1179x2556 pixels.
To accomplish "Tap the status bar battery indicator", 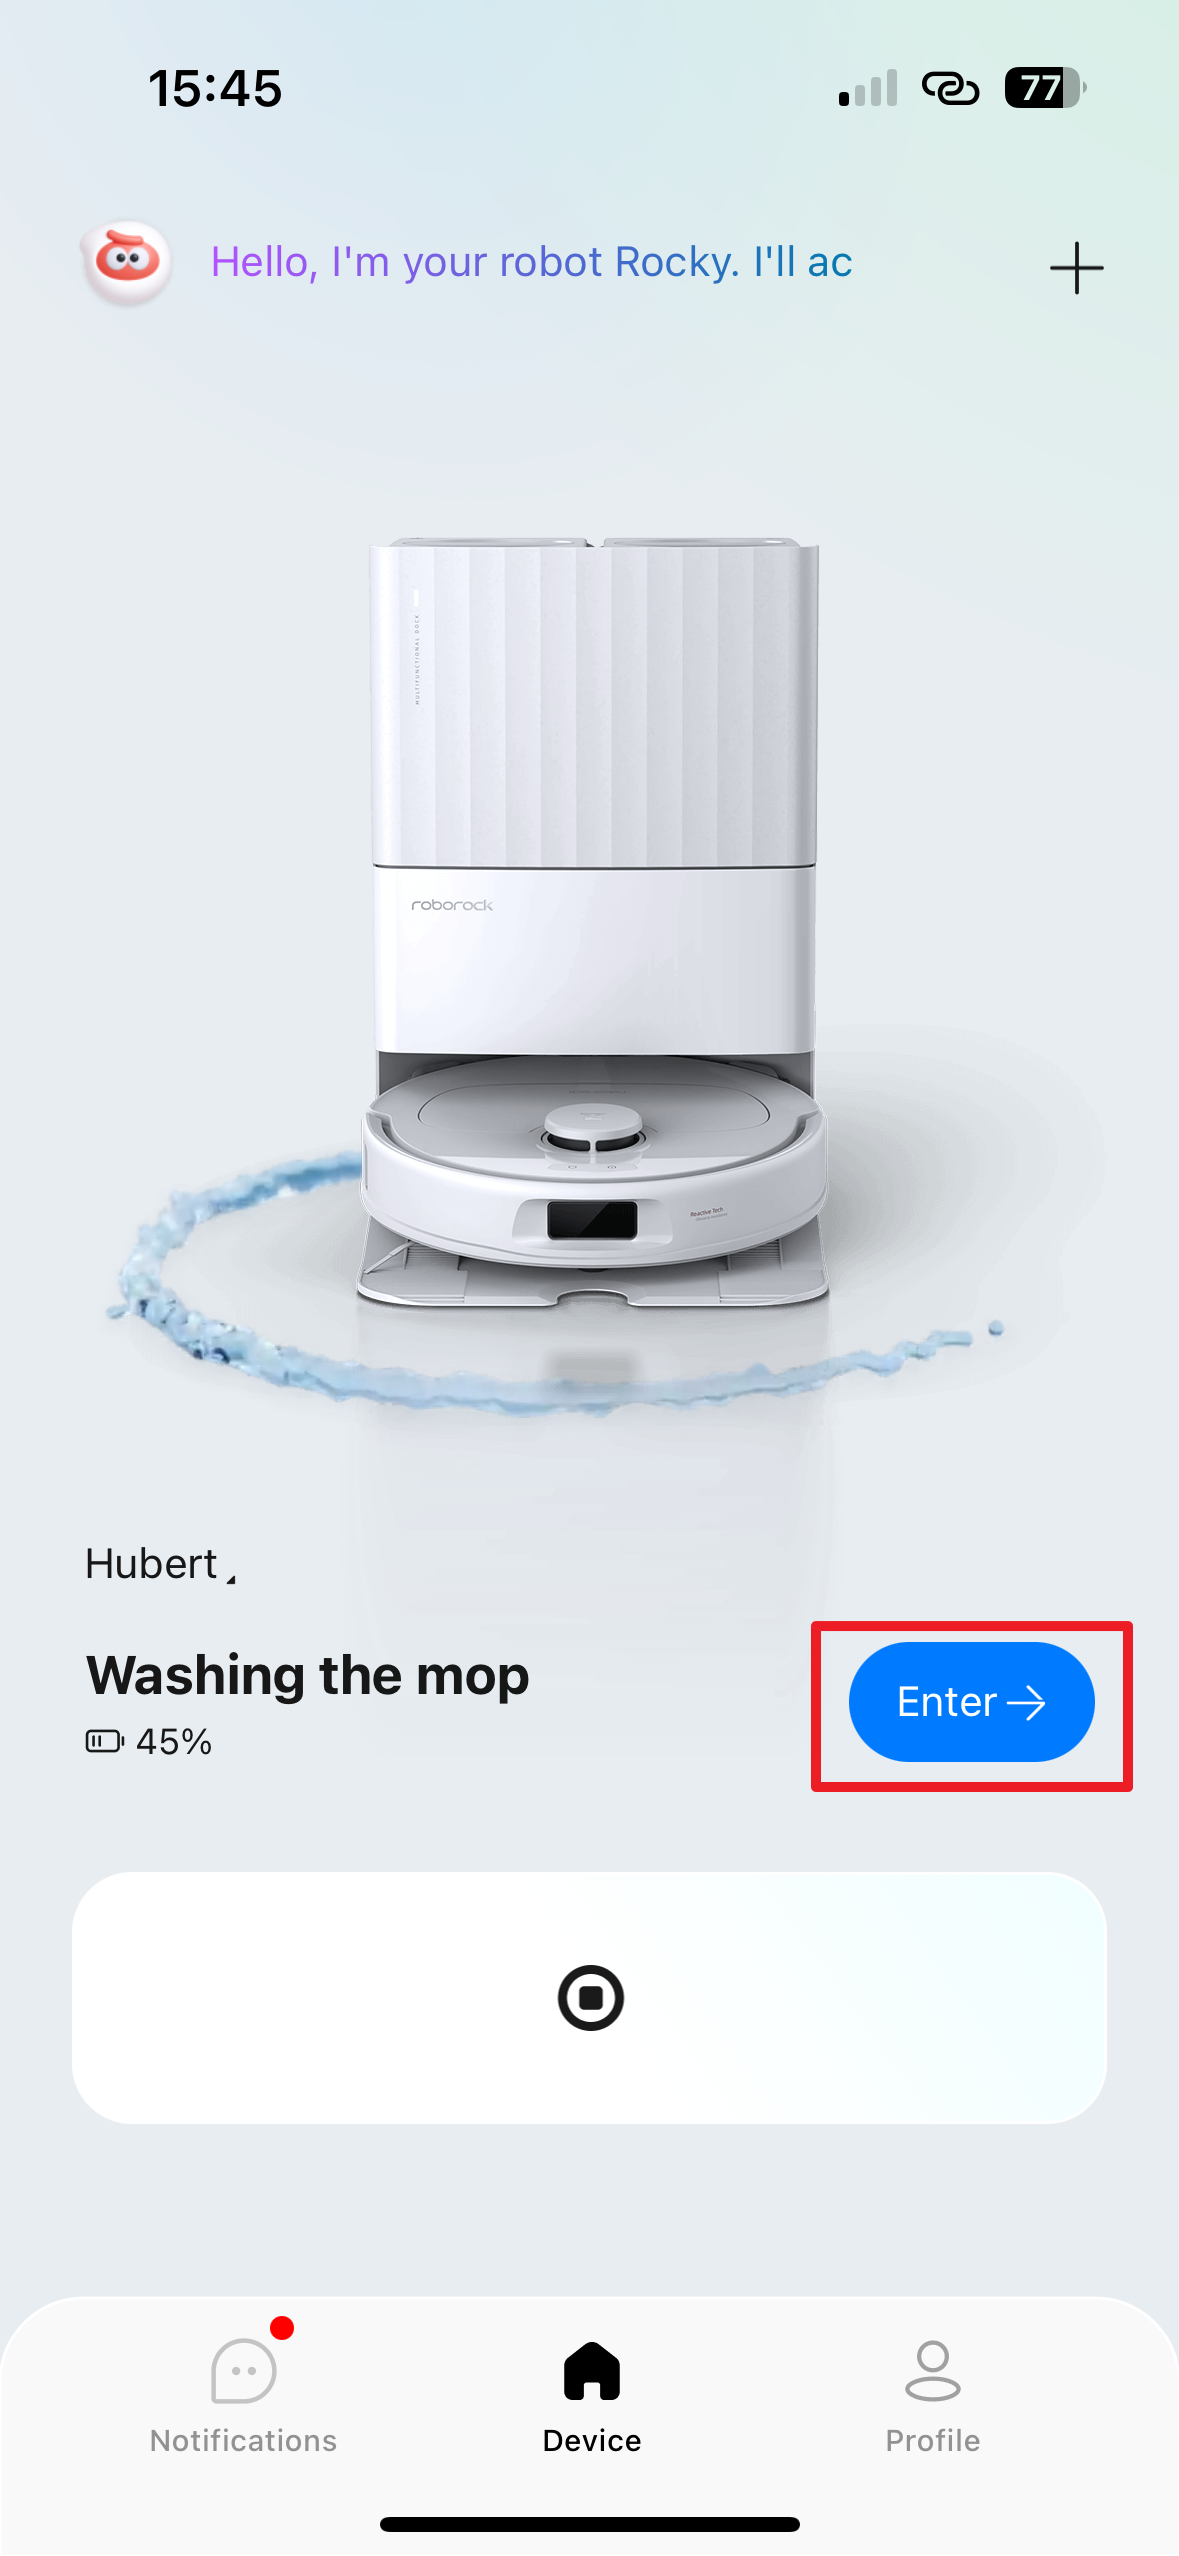I will [x=1045, y=88].
